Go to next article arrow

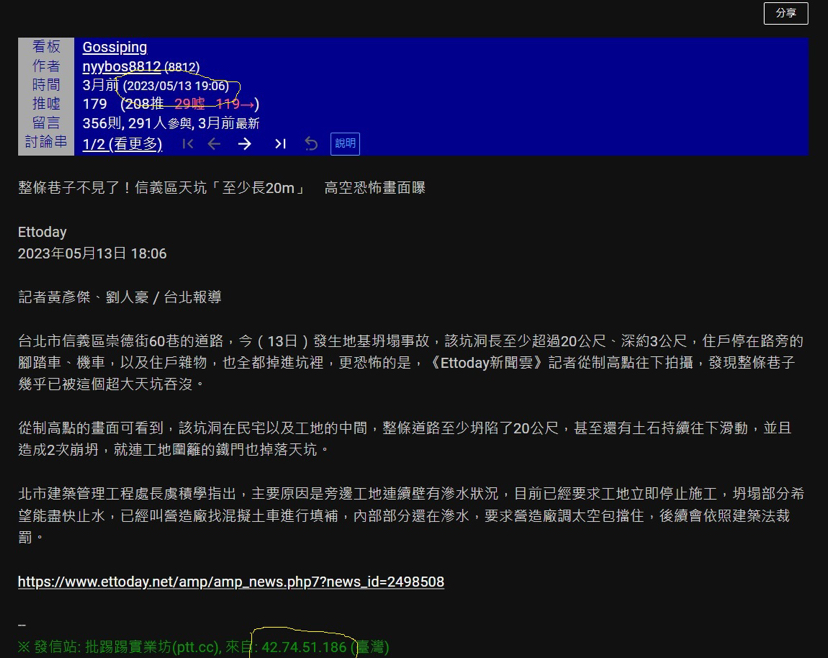click(244, 144)
